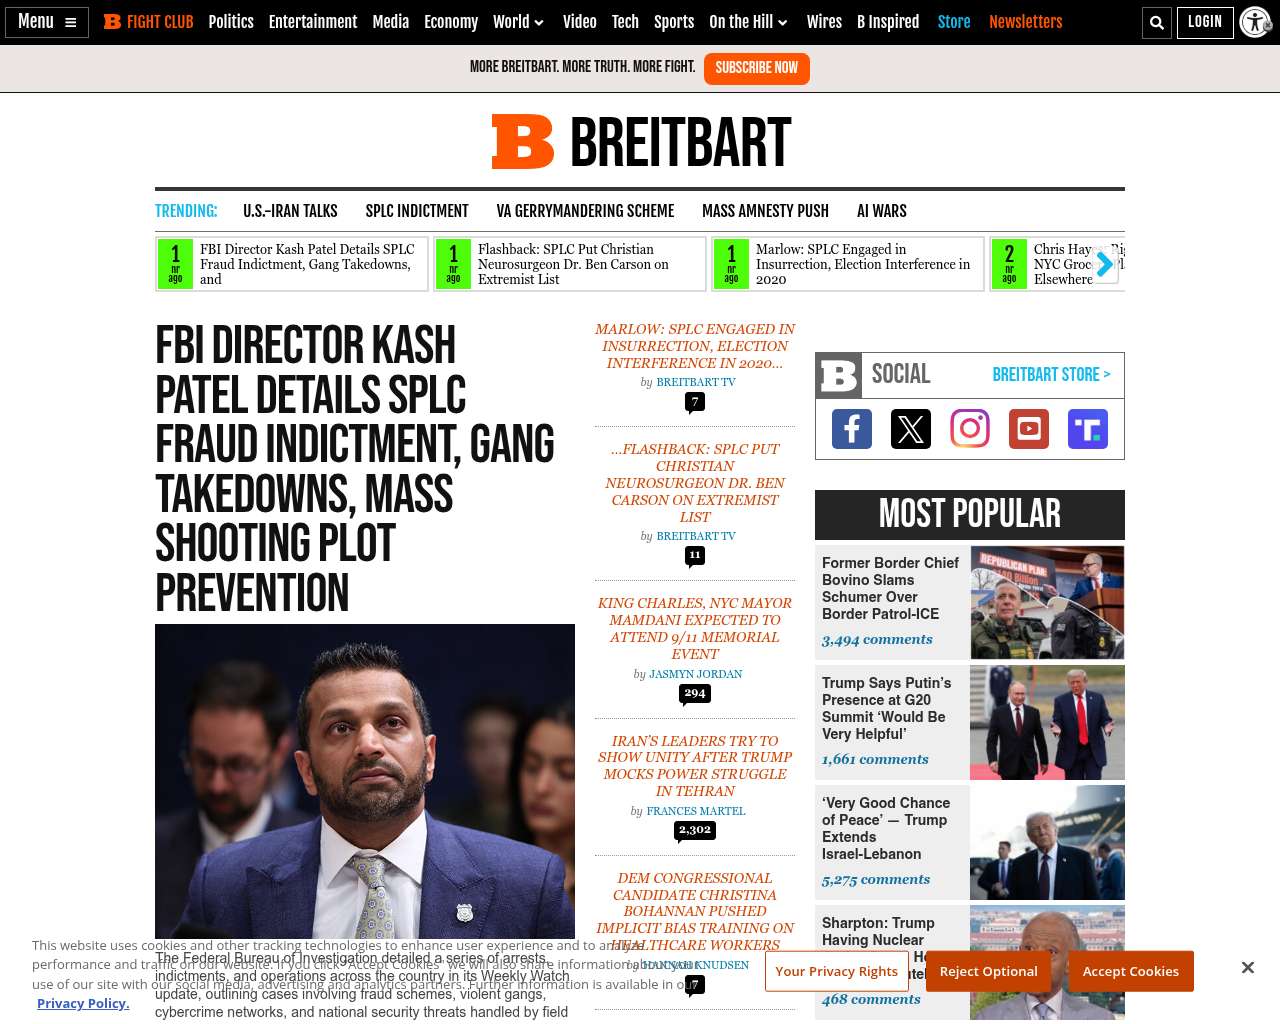This screenshot has height=1024, width=1280.
Task: Click the orange Breitbart B logo
Action: pos(522,141)
